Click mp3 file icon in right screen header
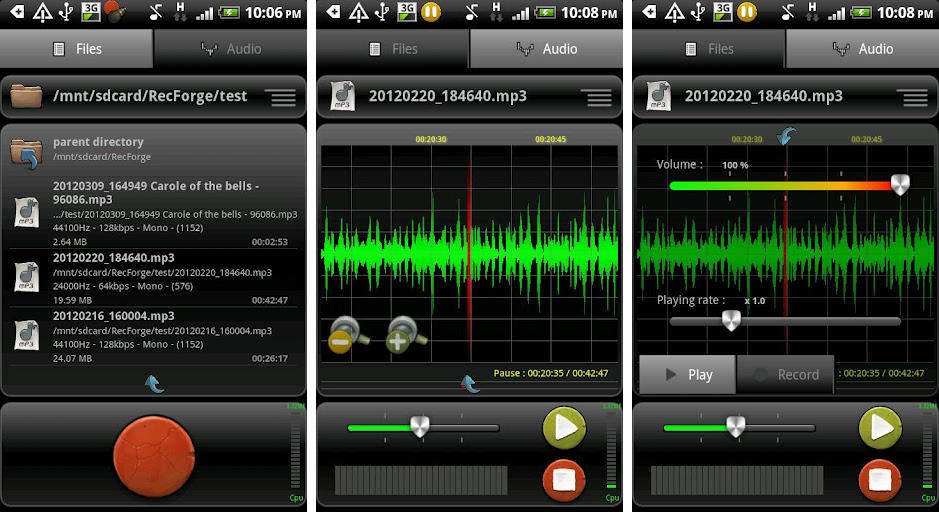 [x=659, y=96]
